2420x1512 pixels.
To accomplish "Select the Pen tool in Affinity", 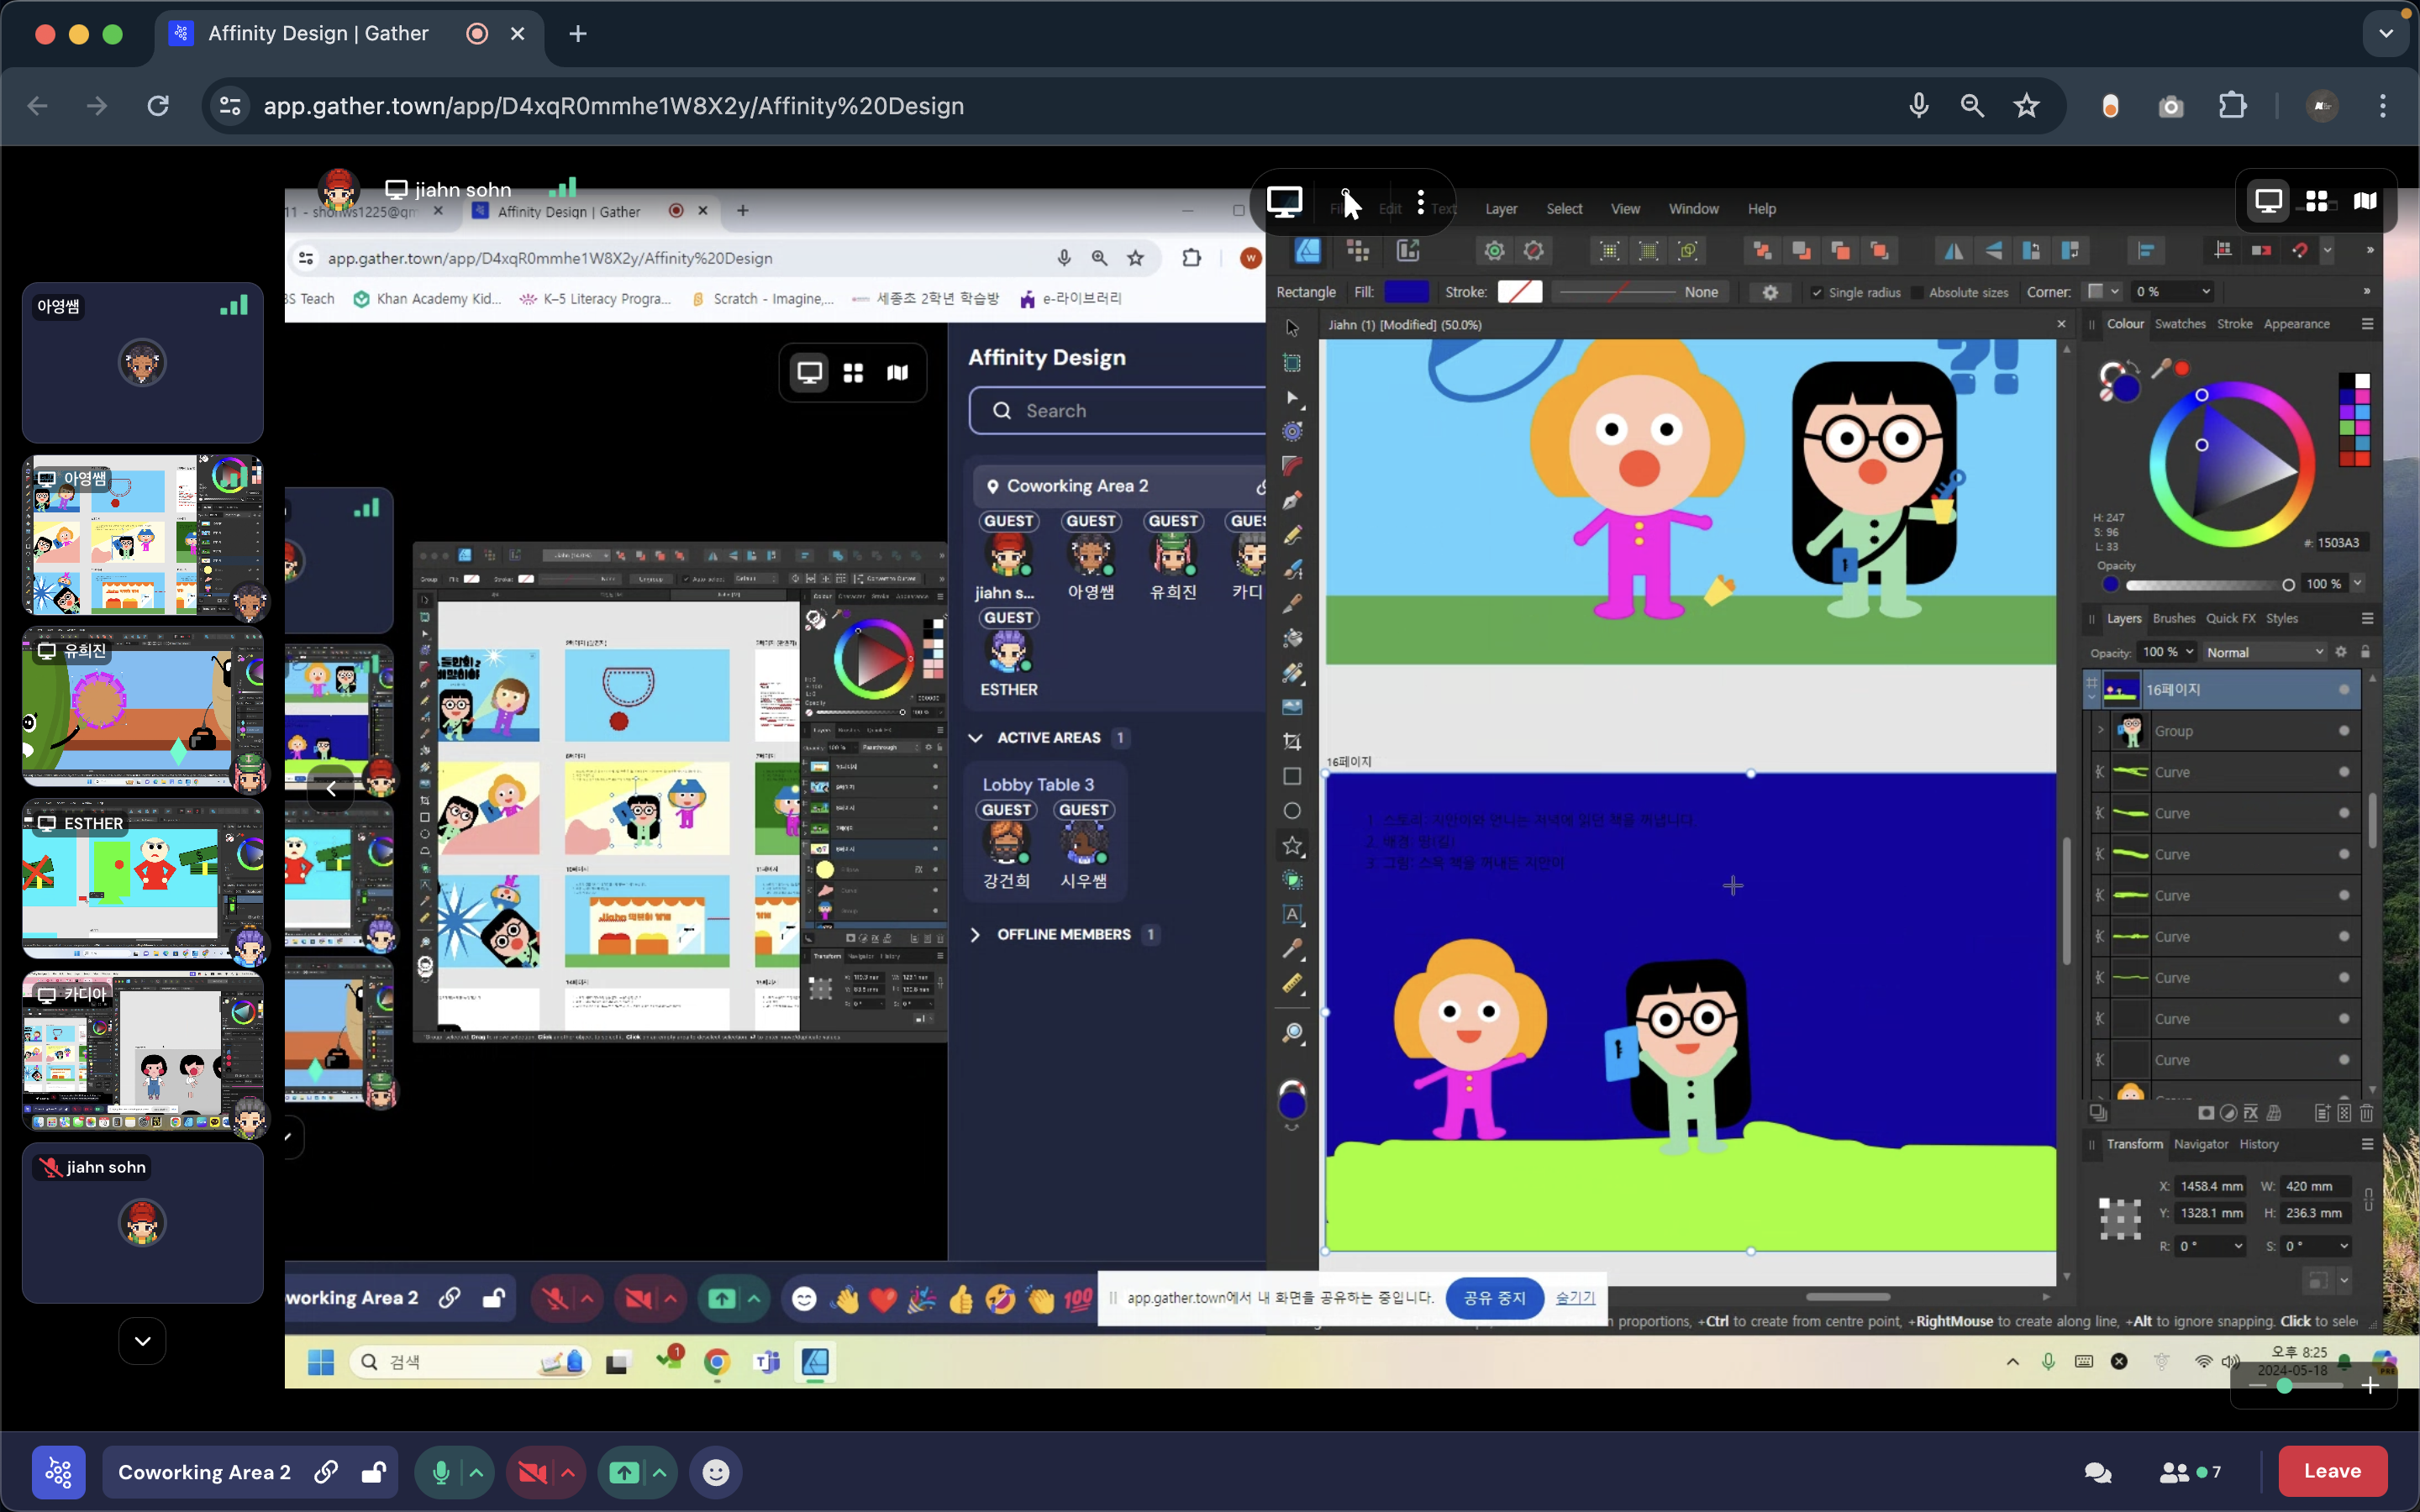I will [1292, 500].
